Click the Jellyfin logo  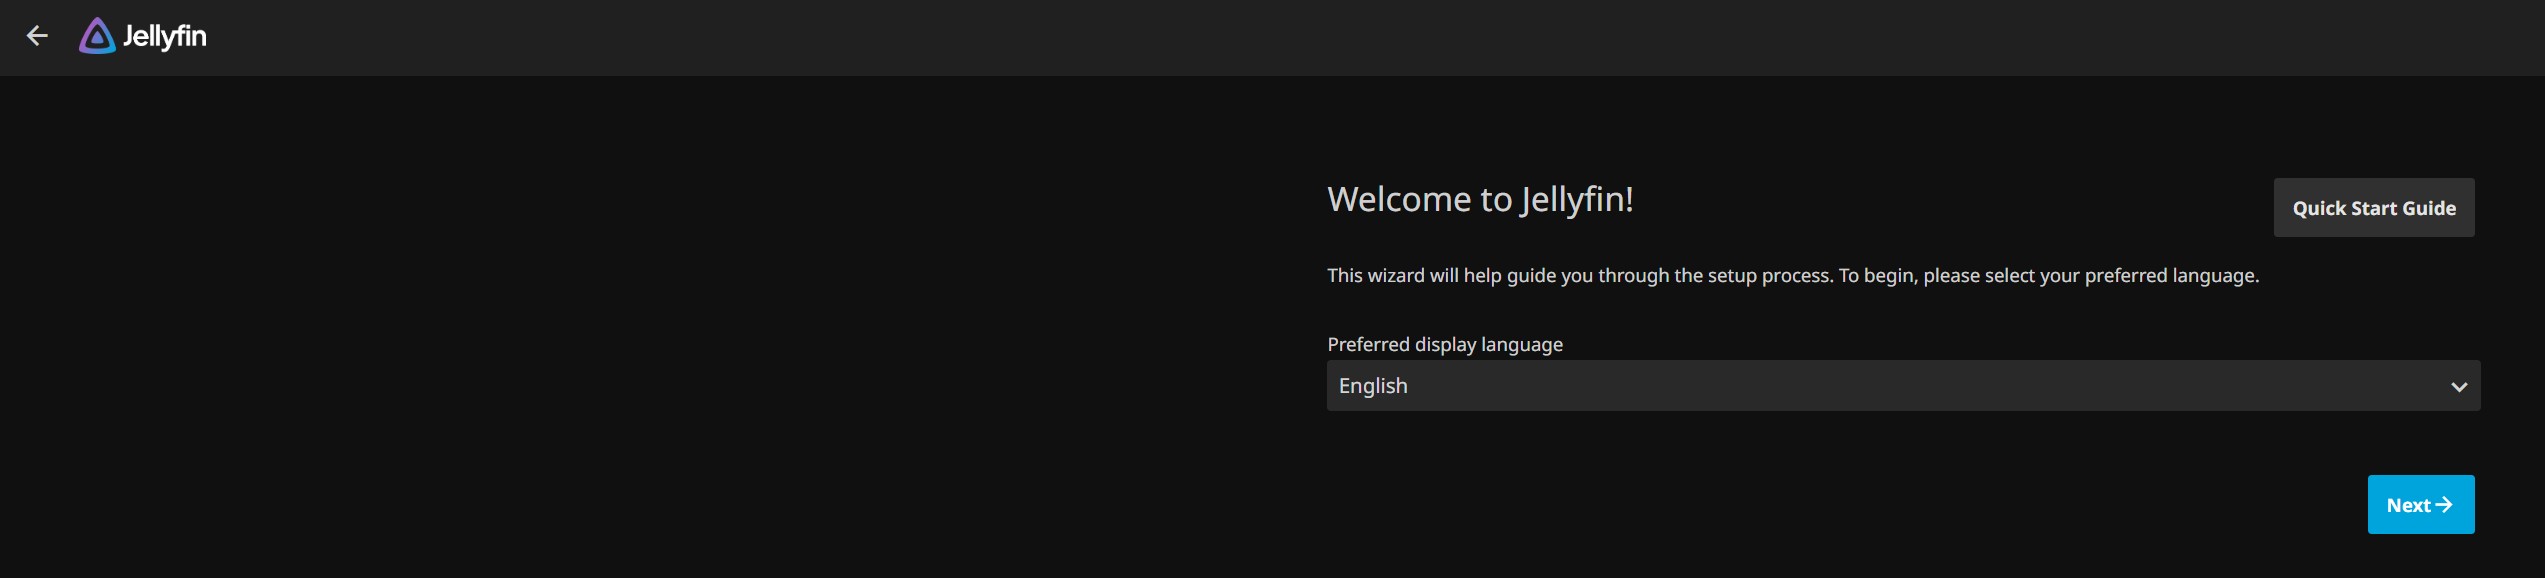point(143,36)
